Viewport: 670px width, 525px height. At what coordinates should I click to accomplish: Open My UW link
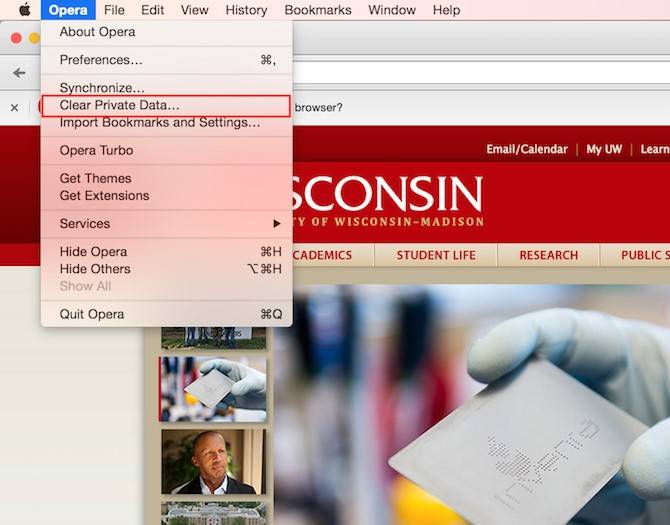(604, 149)
